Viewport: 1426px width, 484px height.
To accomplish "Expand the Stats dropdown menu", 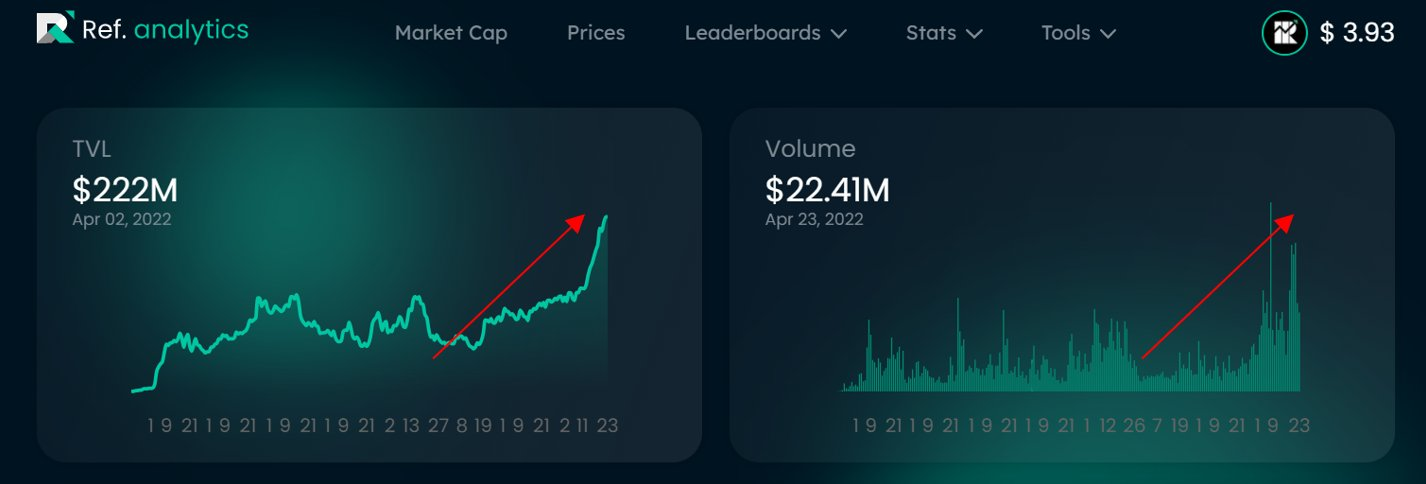I will click(944, 33).
